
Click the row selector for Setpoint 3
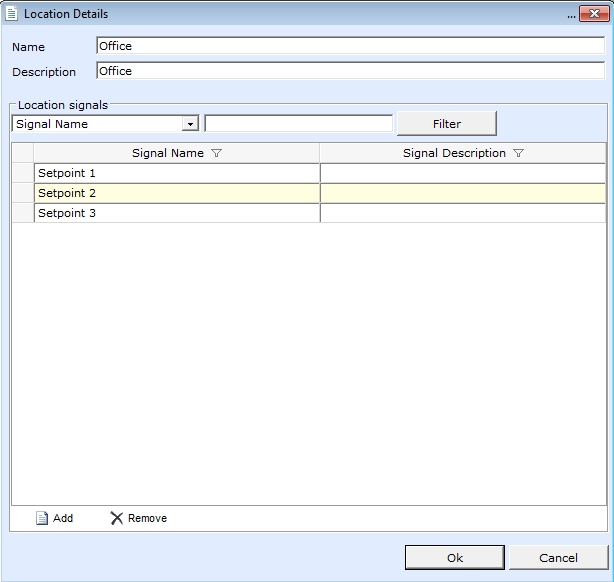point(22,213)
